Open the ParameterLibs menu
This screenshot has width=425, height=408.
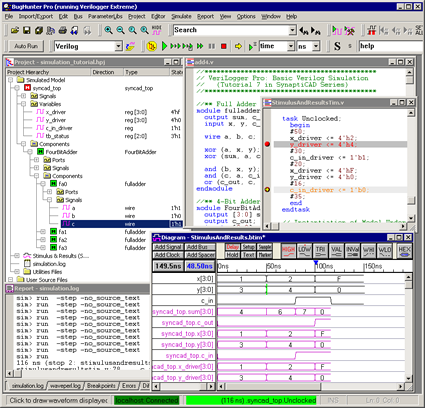coord(105,16)
